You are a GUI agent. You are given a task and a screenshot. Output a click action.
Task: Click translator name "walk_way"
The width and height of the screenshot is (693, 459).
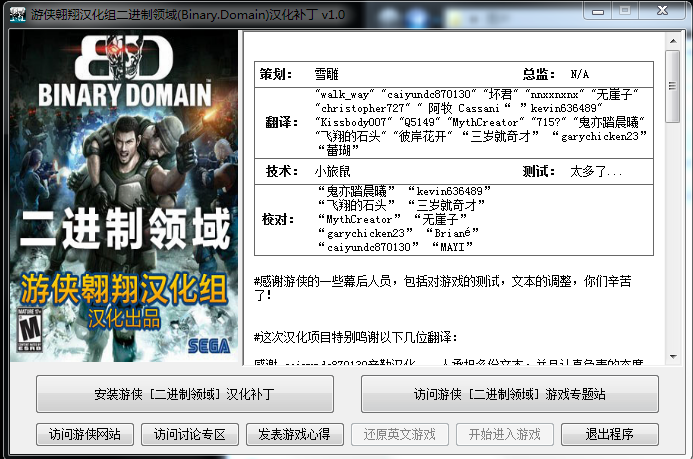pos(345,94)
